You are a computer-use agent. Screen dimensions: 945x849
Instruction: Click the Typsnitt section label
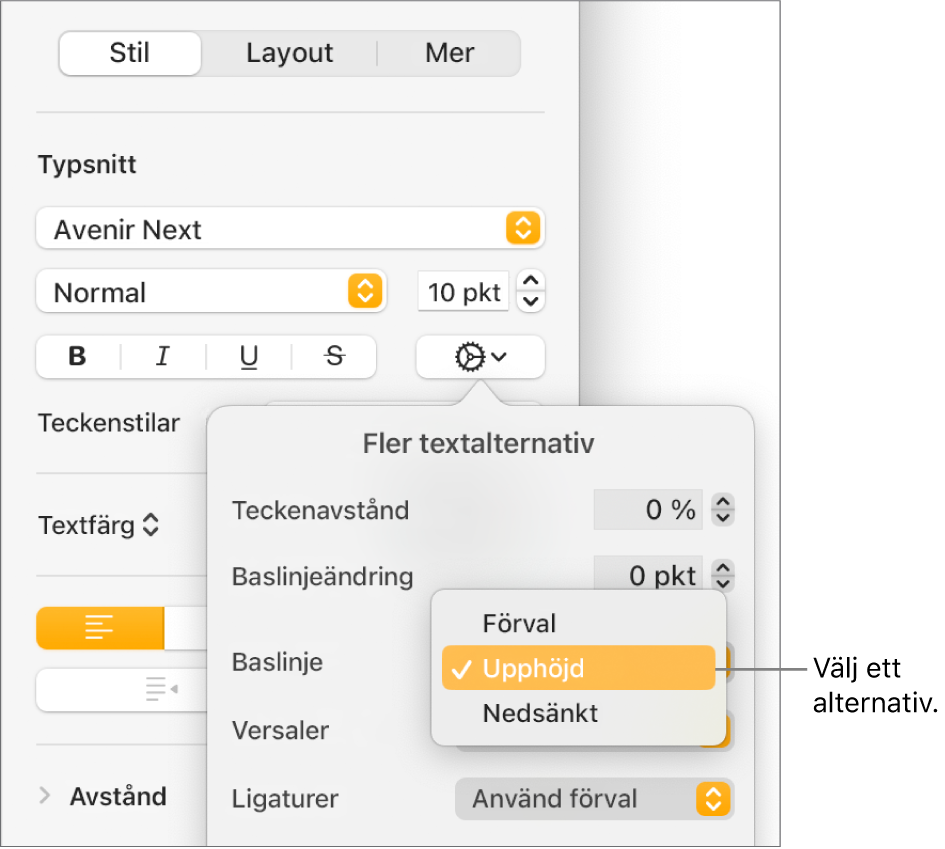pos(87,164)
